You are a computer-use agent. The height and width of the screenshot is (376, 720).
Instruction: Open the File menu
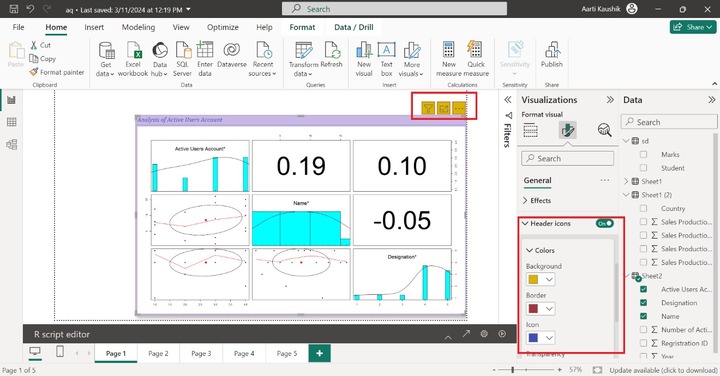point(18,27)
